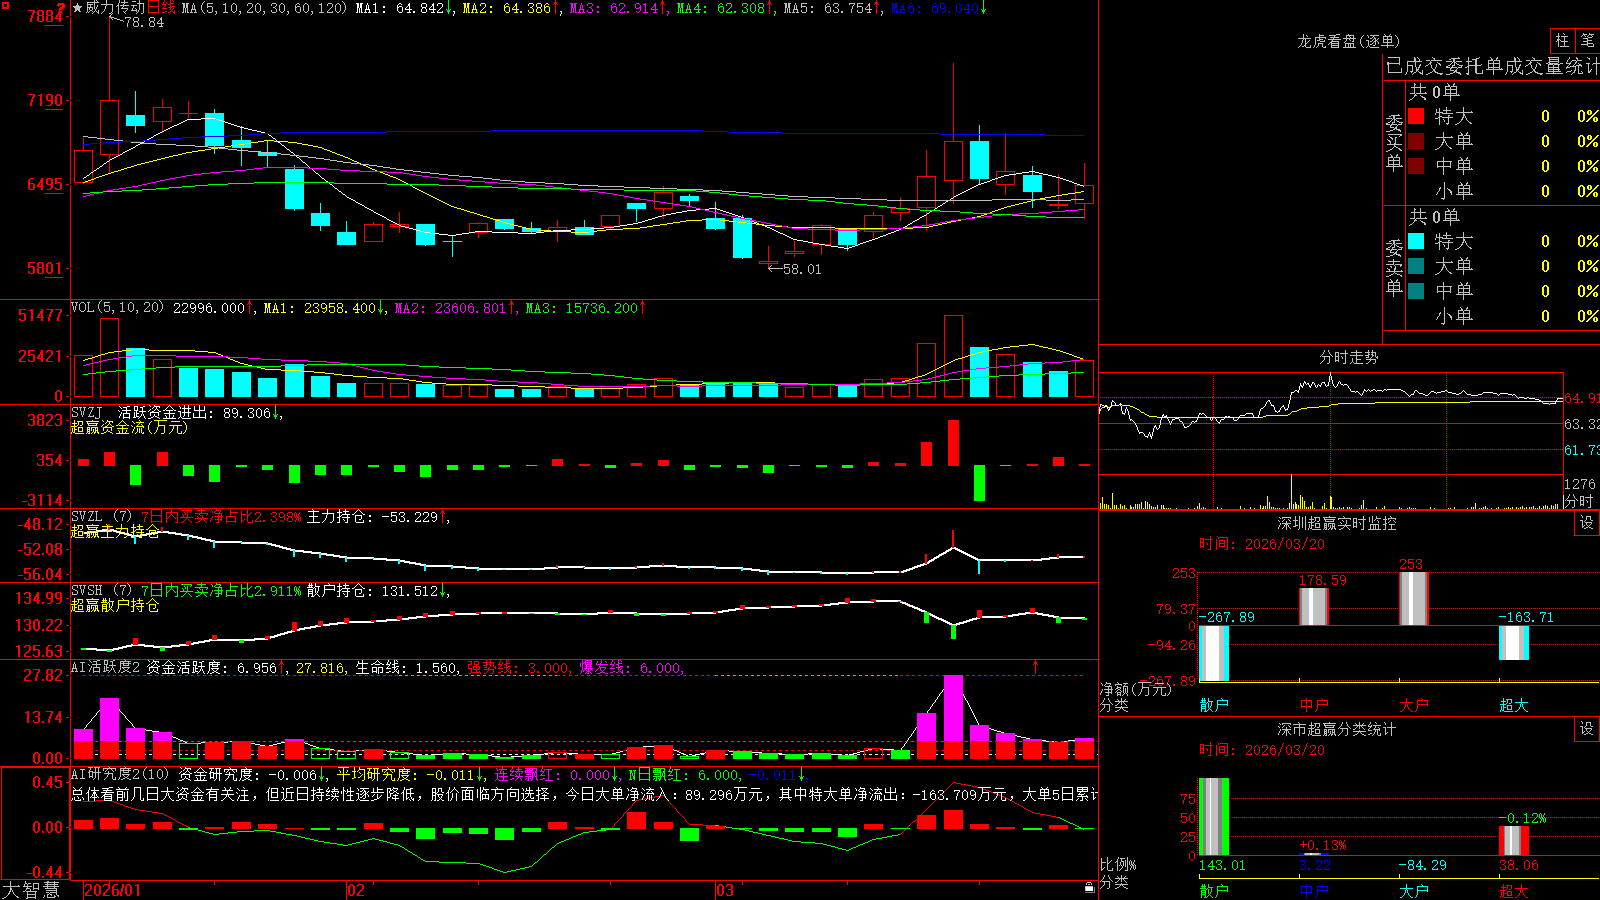The height and width of the screenshot is (900, 1600).
Task: Click the SVZJ indicator name
Action: point(87,412)
